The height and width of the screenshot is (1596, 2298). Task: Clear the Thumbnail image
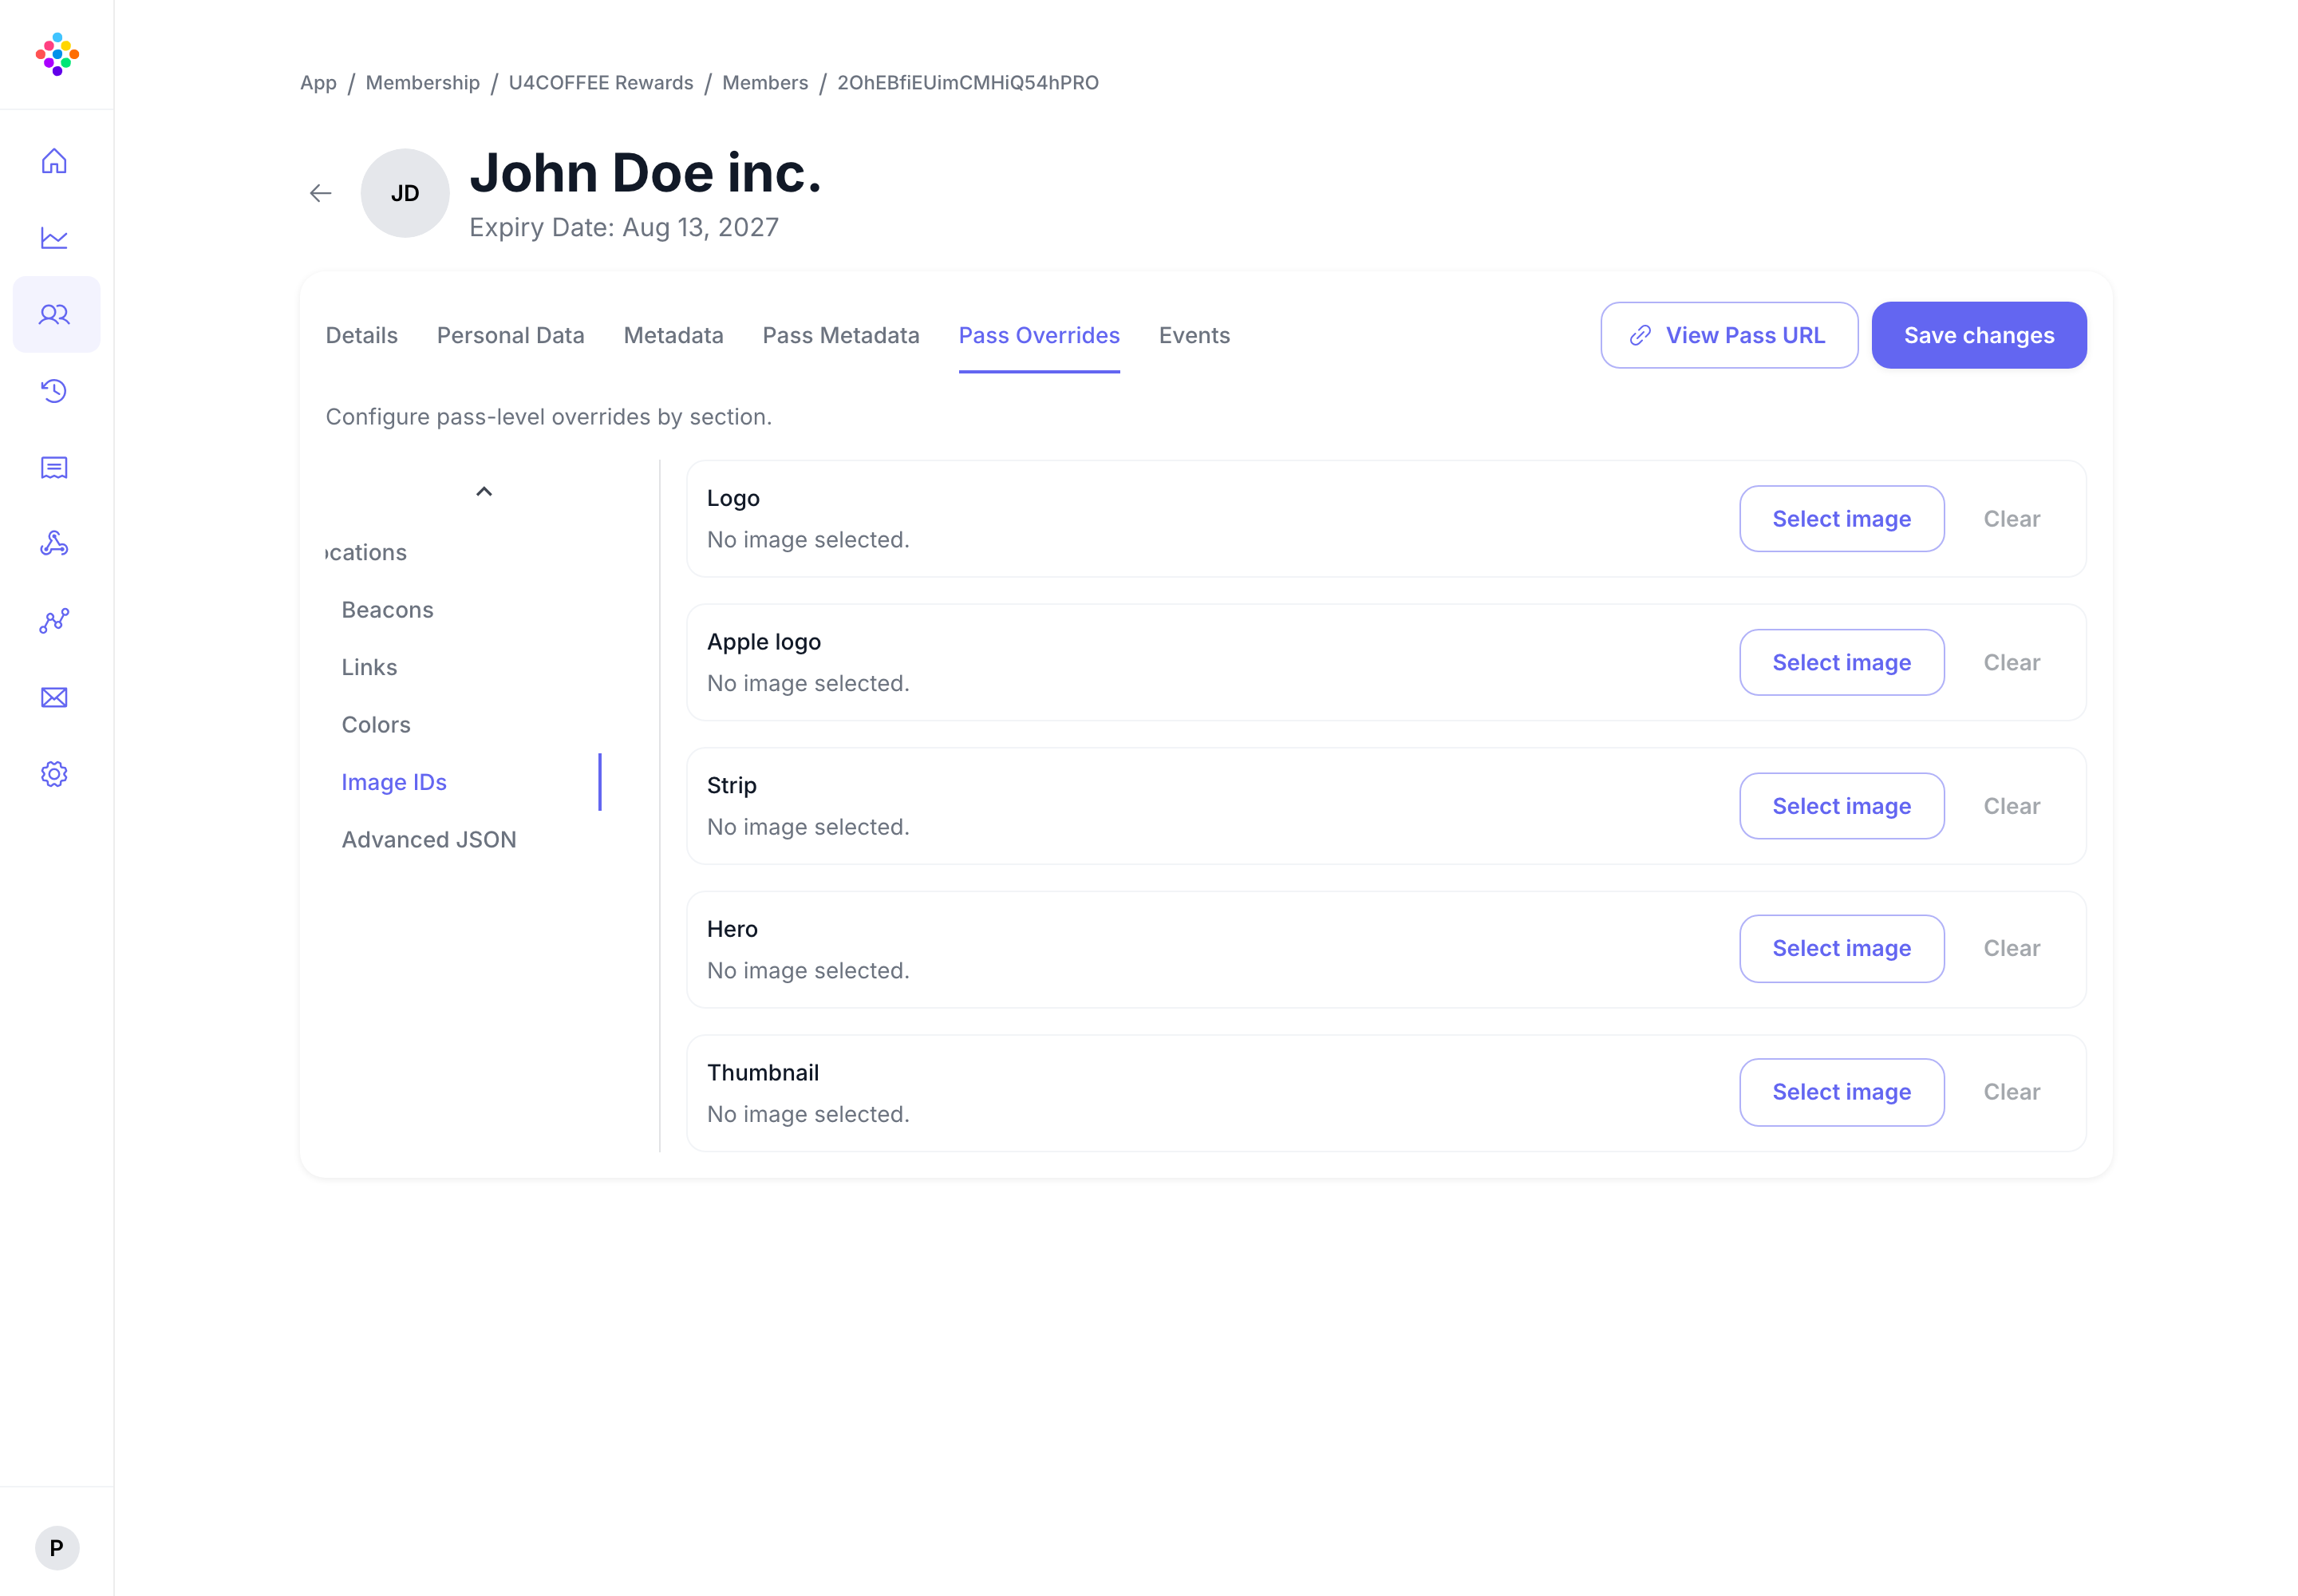click(x=2011, y=1092)
